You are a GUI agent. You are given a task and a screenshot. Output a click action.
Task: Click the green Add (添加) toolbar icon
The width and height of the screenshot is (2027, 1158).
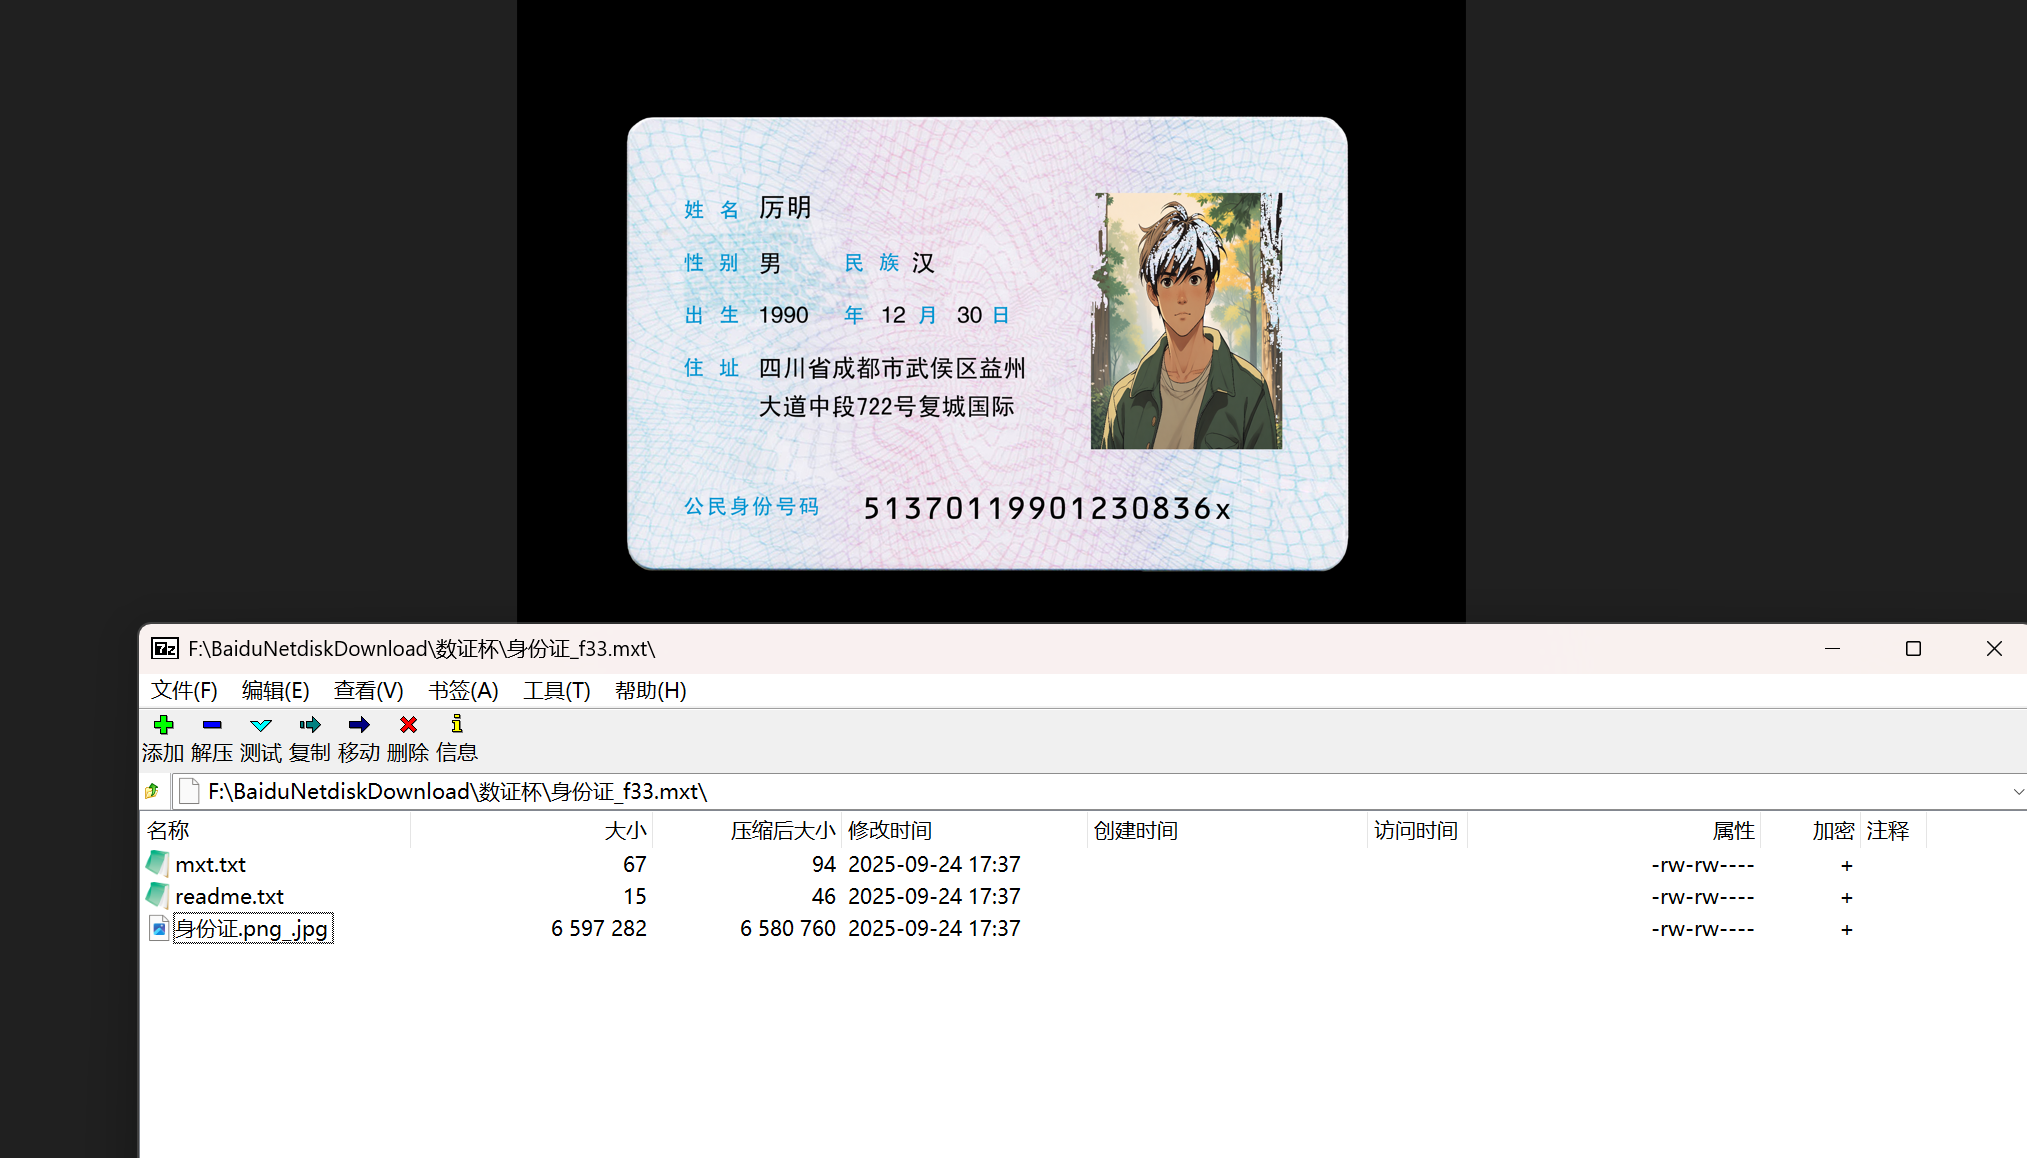click(x=163, y=725)
